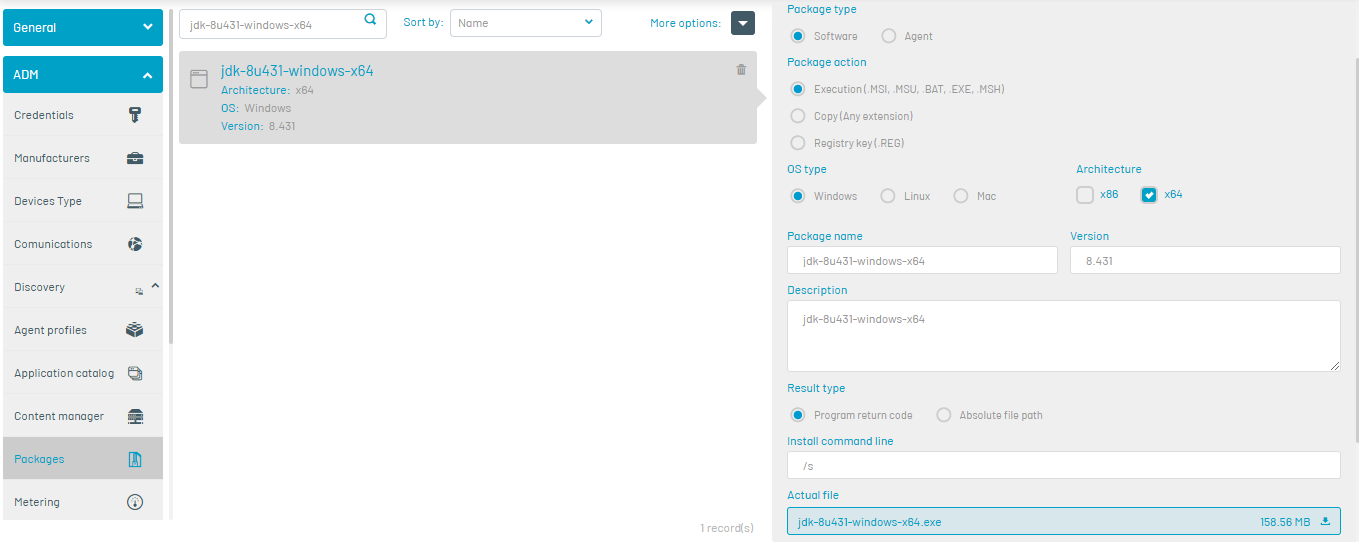The width and height of the screenshot is (1359, 549).
Task: Click "Architecture: x64" in package card
Action: [267, 90]
